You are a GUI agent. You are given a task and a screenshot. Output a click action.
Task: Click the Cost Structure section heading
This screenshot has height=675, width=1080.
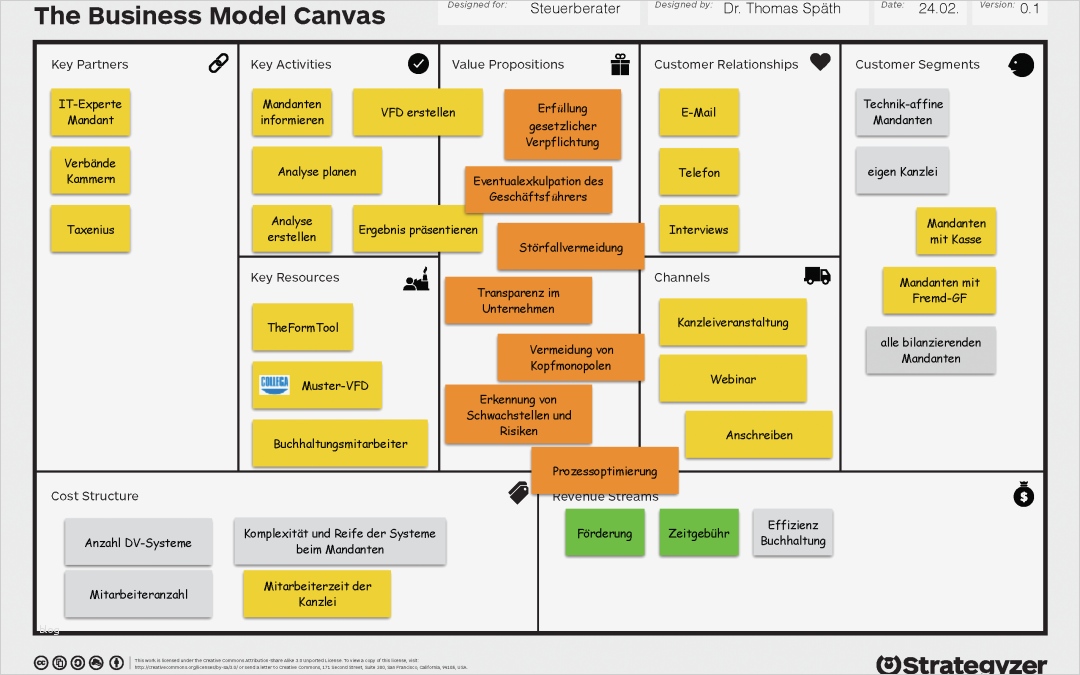click(94, 496)
